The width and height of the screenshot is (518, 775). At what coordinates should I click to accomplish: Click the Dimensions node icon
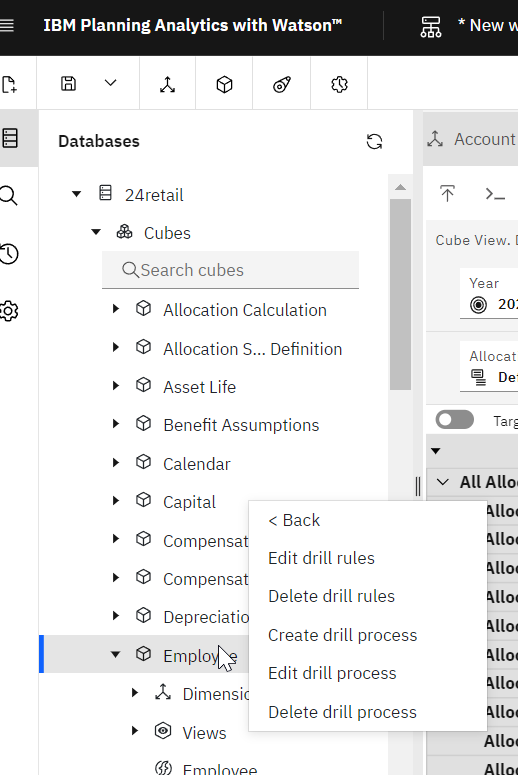click(x=163, y=692)
